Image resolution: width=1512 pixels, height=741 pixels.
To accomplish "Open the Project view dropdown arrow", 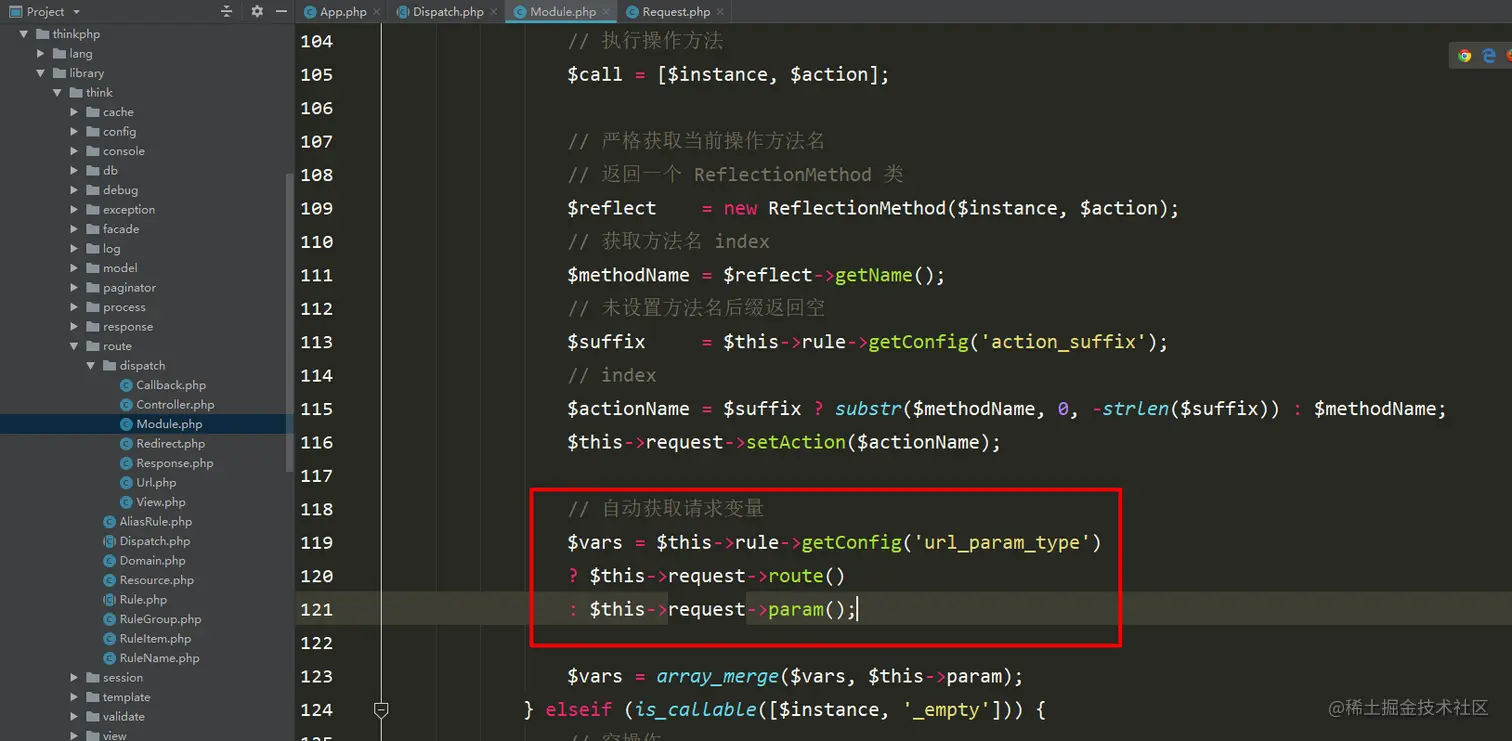I will (76, 12).
